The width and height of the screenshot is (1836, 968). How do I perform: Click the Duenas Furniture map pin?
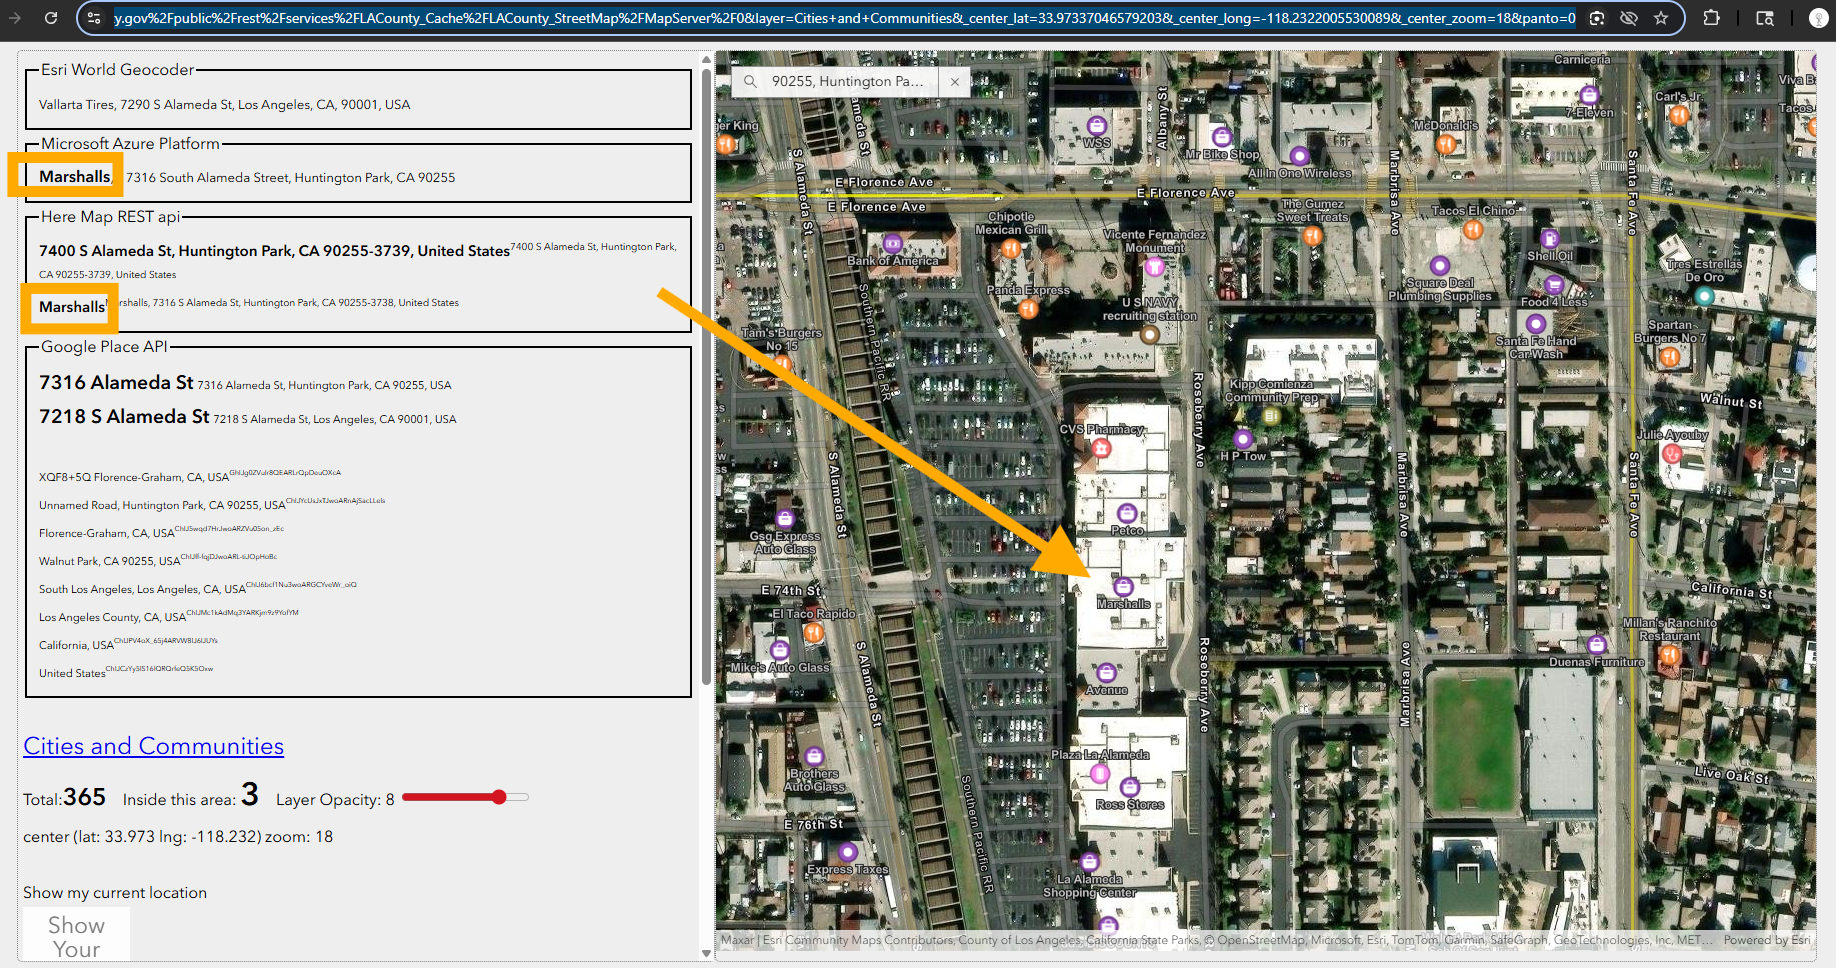pos(1597,645)
